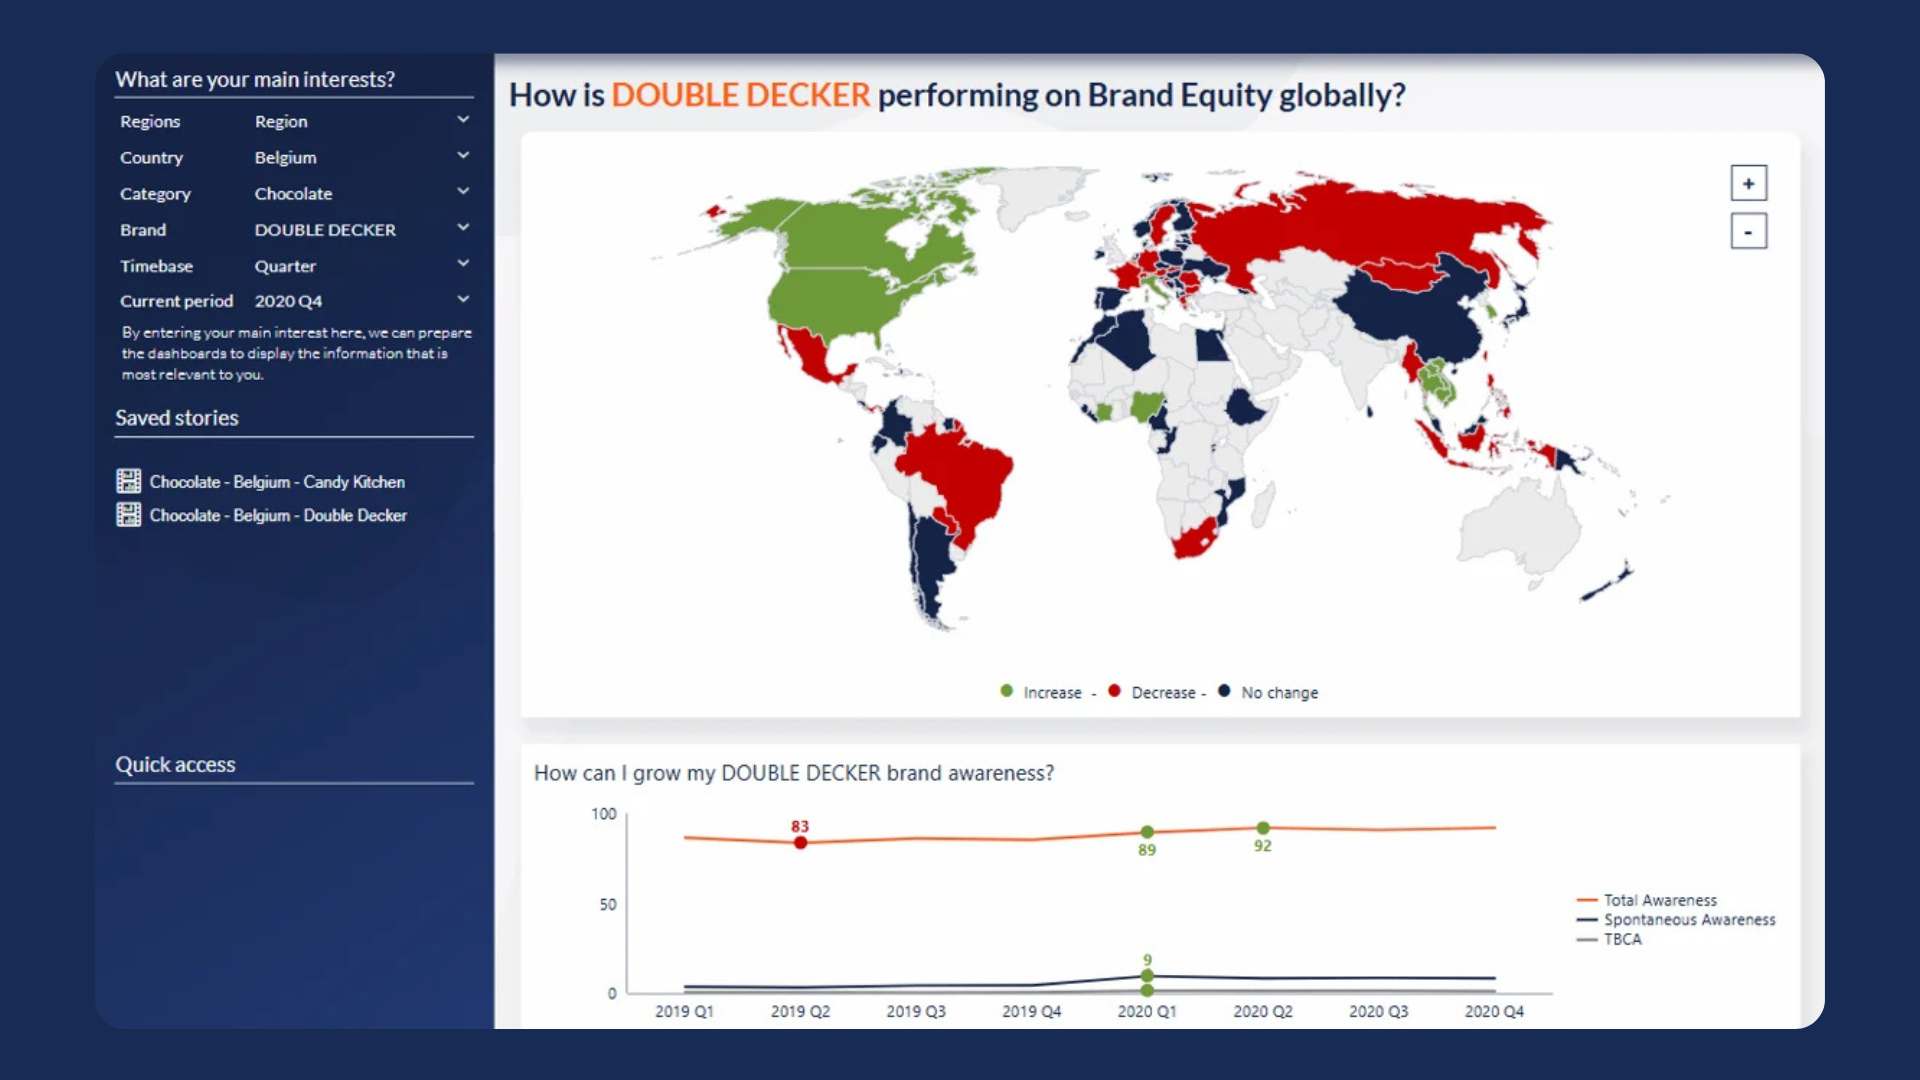Open Chocolate - Belgium - Candy Kitchen story
The image size is (1920, 1080).
point(277,482)
